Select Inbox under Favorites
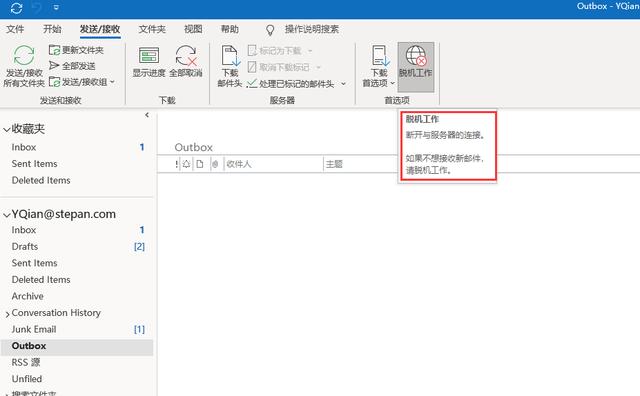640x396 pixels. point(76,147)
